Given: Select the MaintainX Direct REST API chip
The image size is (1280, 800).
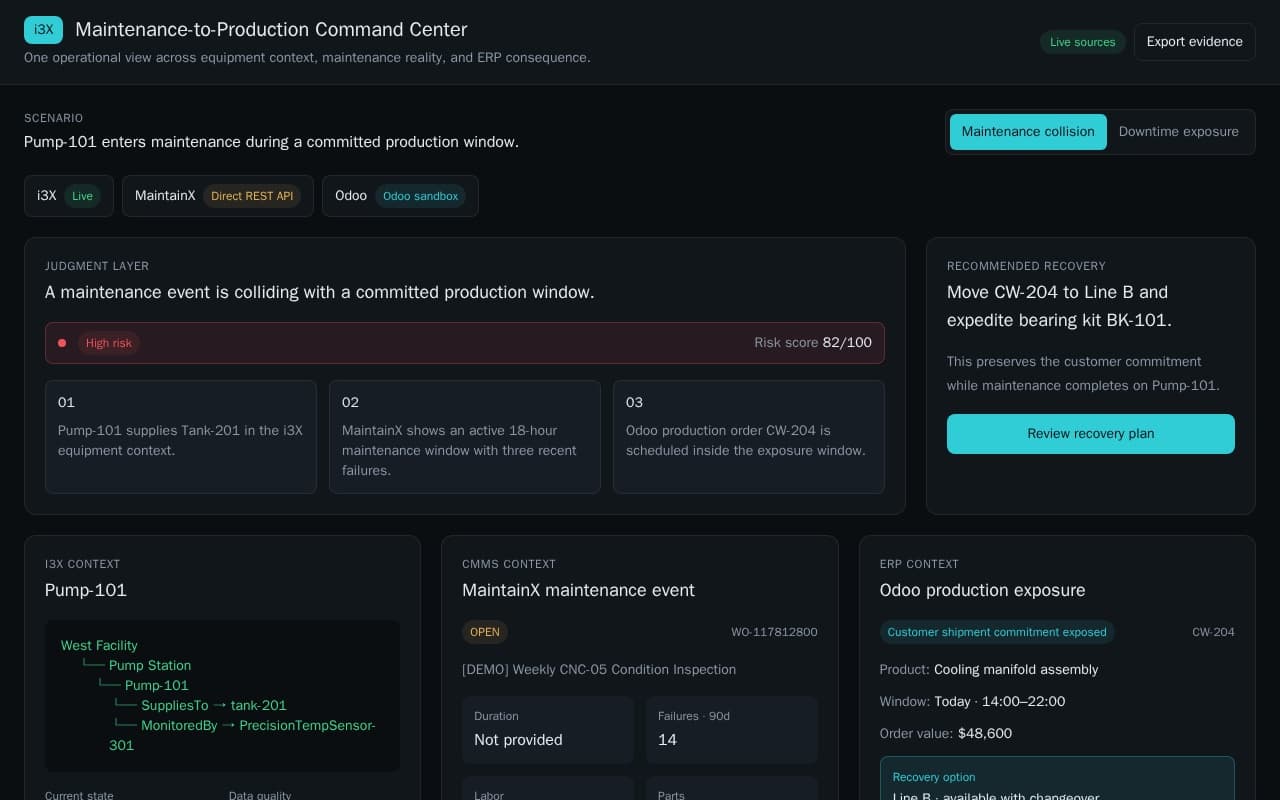Looking at the screenshot, I should tap(218, 196).
